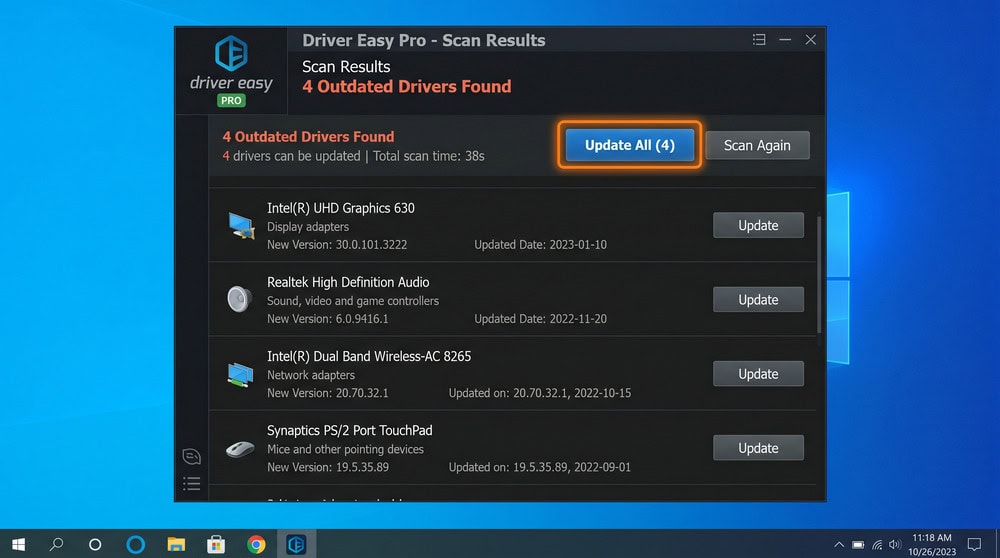Click the battery icon in system tray
The image size is (1000, 558).
[858, 544]
